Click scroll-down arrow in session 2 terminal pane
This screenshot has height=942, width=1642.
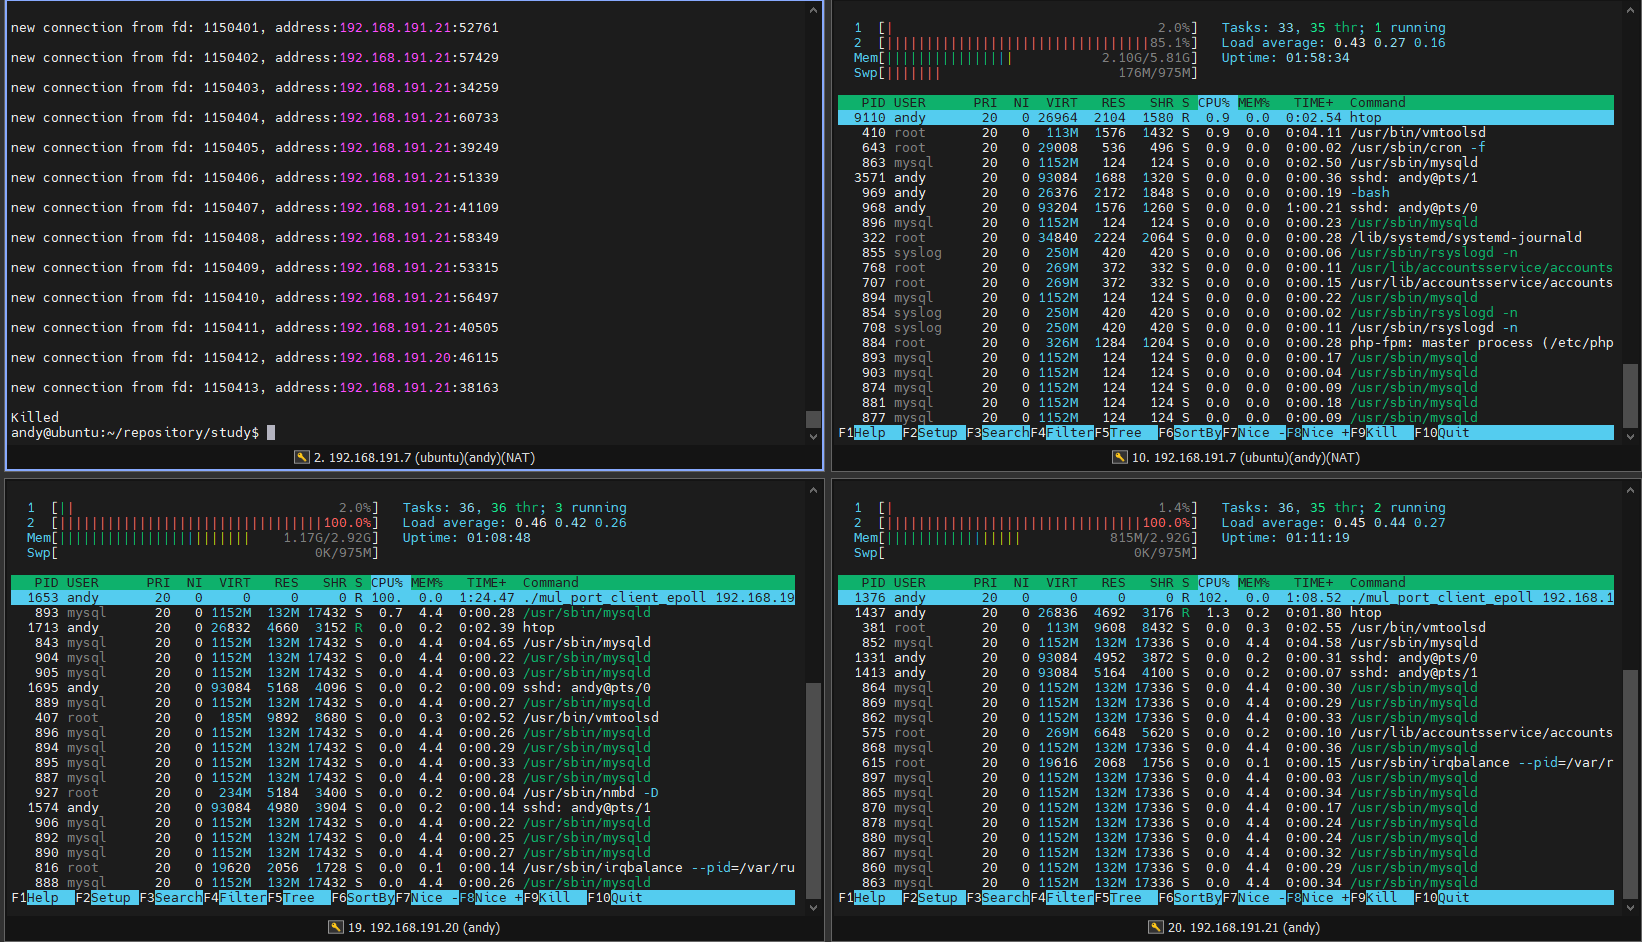point(813,436)
